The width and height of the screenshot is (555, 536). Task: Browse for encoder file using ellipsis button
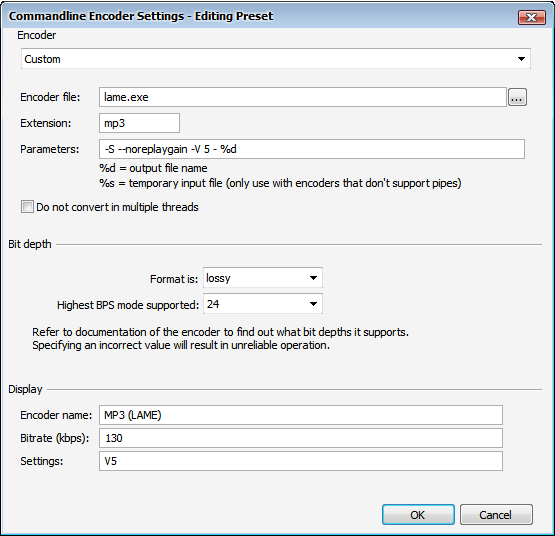tap(517, 97)
